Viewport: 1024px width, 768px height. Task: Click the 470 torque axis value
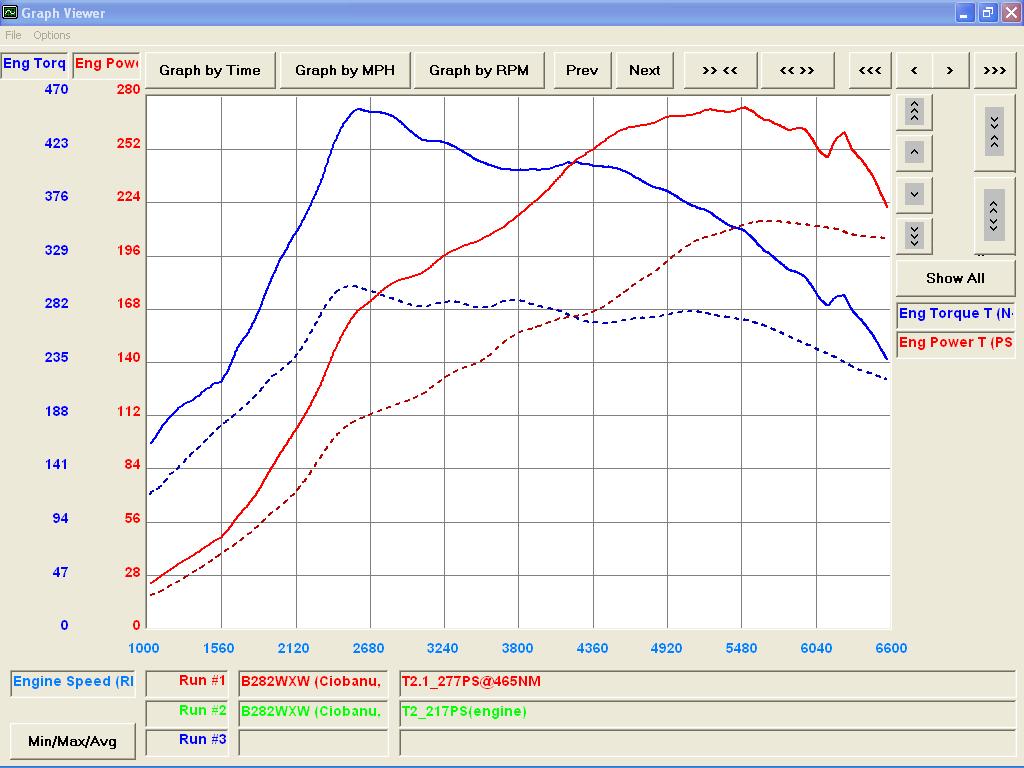click(56, 89)
